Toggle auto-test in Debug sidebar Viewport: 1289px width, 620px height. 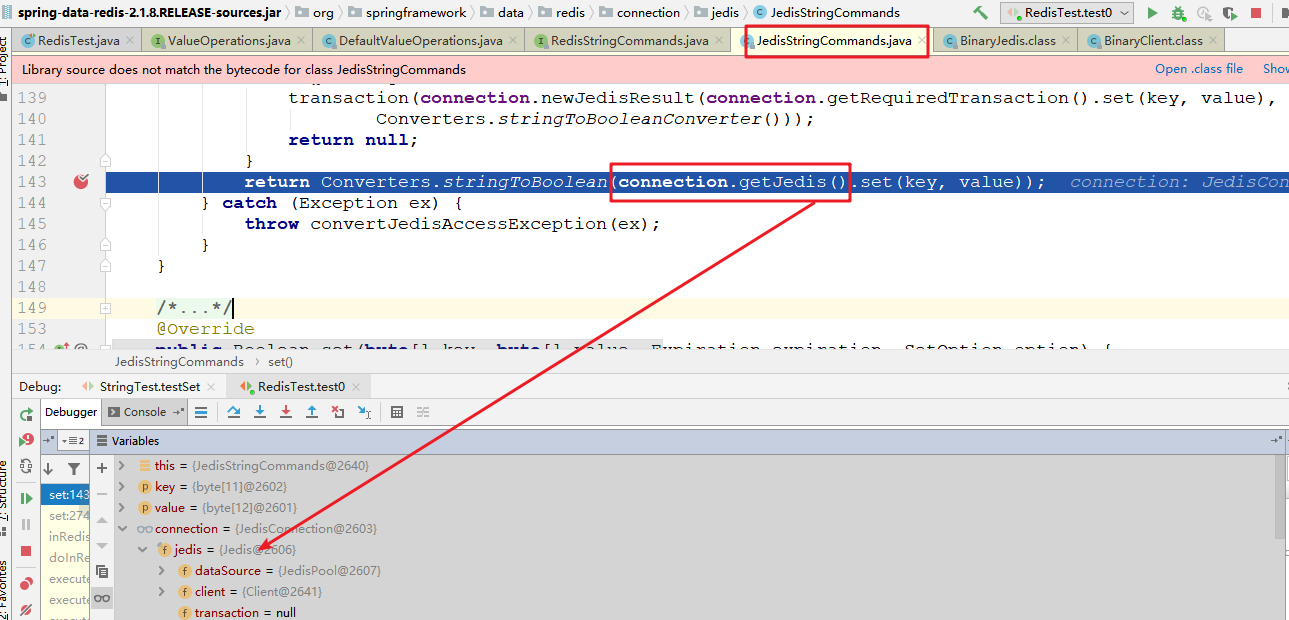pos(26,466)
